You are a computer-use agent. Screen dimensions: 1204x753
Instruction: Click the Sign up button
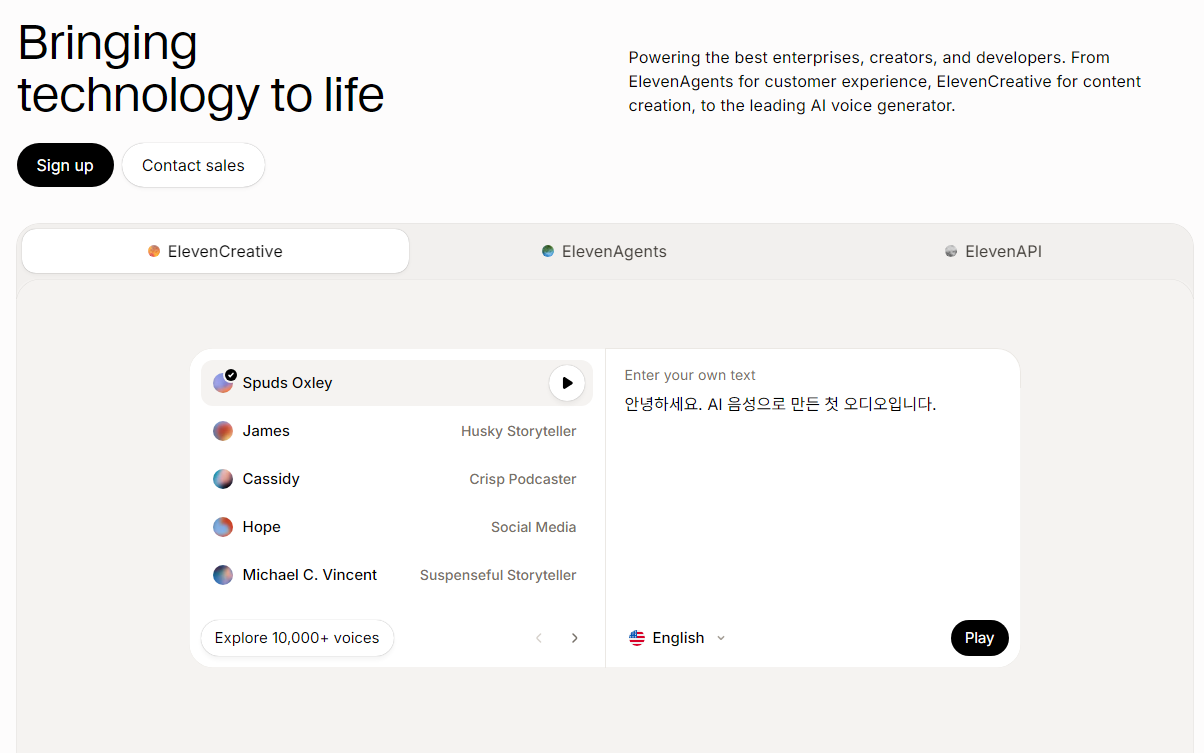click(x=65, y=165)
